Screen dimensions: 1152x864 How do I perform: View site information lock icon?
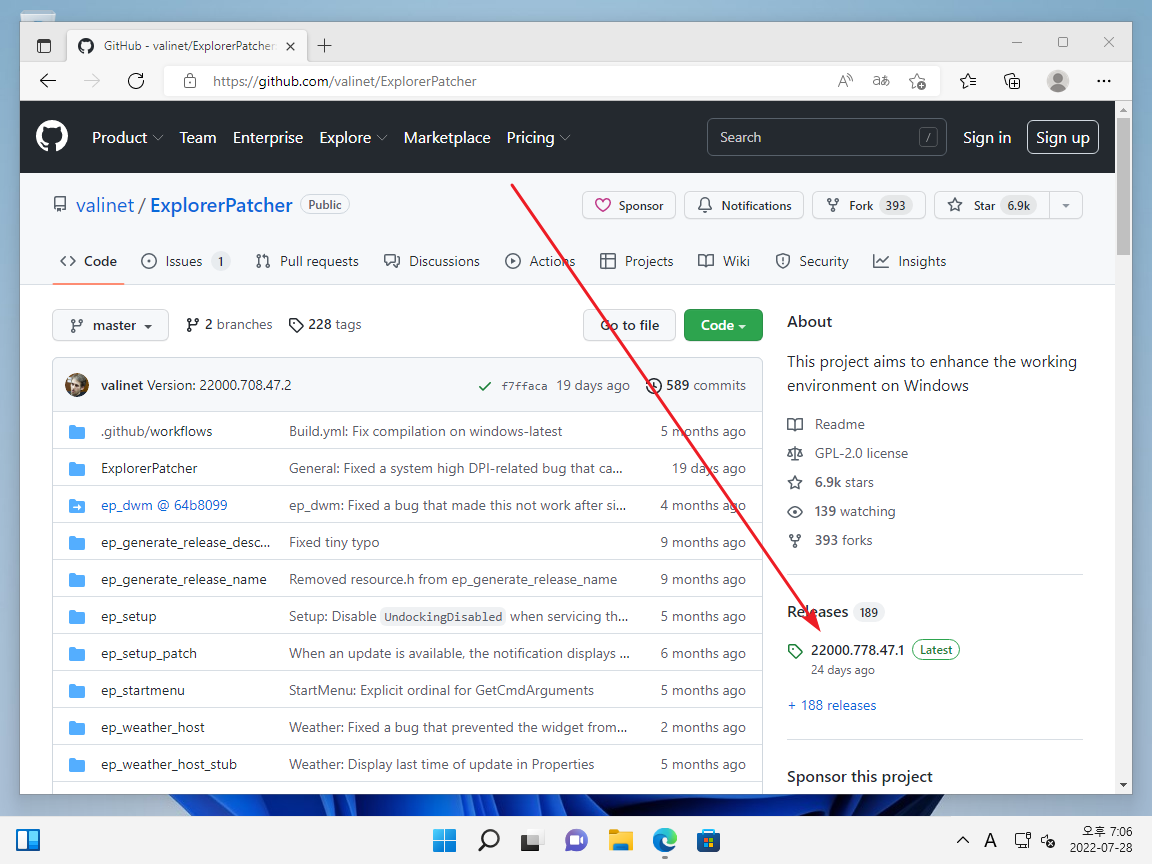(x=190, y=81)
